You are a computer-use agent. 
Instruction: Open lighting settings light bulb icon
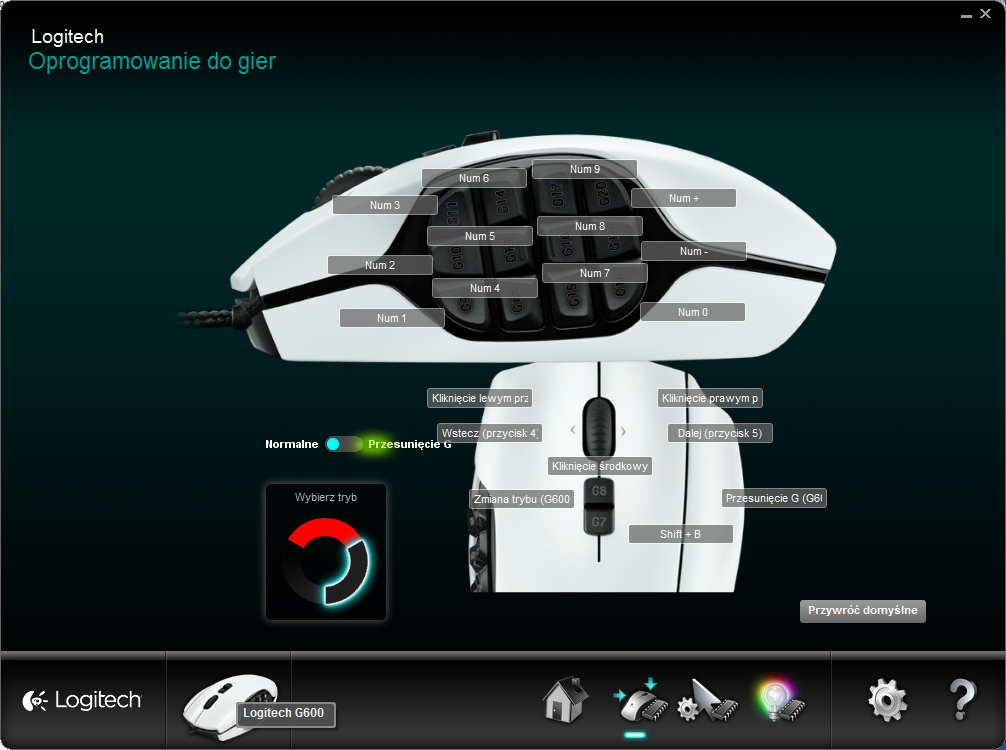pyautogui.click(x=781, y=700)
